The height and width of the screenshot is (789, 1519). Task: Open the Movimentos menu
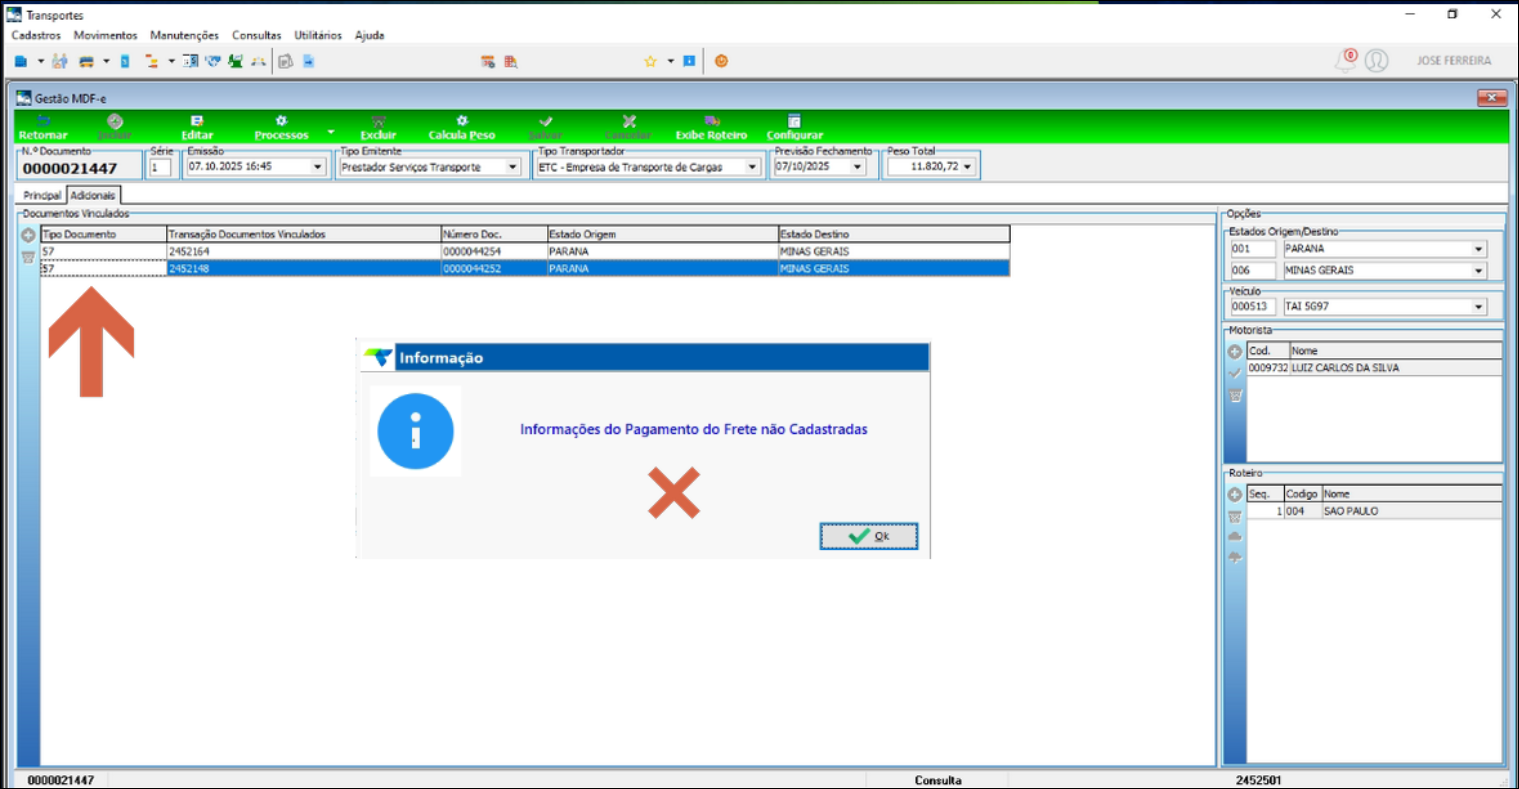[x=105, y=35]
